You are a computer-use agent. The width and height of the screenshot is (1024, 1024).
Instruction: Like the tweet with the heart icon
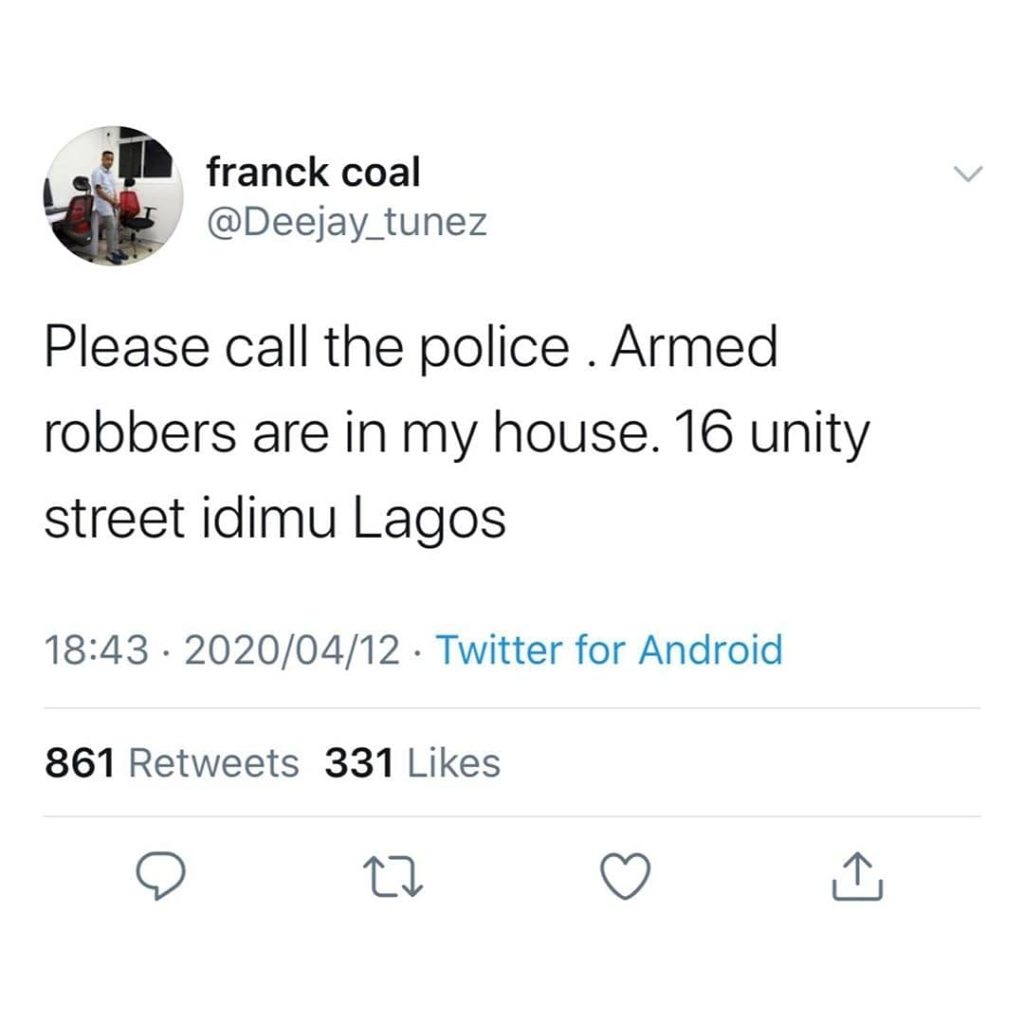628,878
